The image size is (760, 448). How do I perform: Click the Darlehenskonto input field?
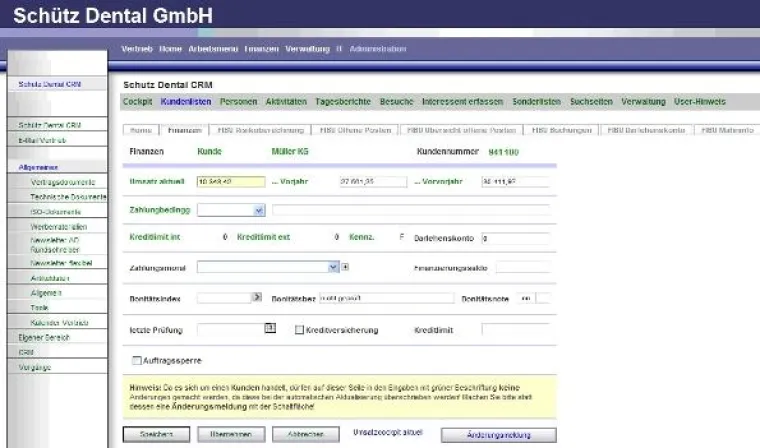(x=515, y=239)
